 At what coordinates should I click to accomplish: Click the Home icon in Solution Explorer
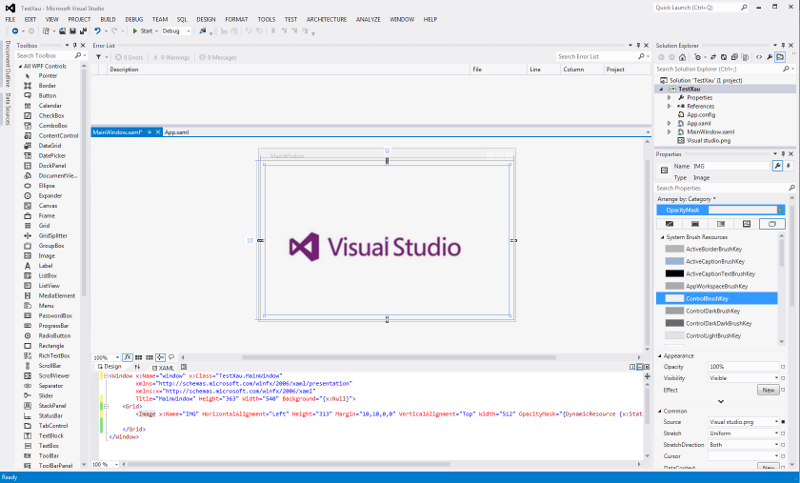(683, 57)
